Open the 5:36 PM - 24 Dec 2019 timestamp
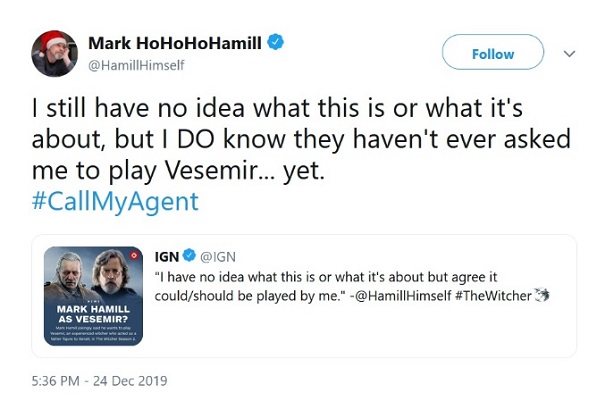 [x=99, y=380]
